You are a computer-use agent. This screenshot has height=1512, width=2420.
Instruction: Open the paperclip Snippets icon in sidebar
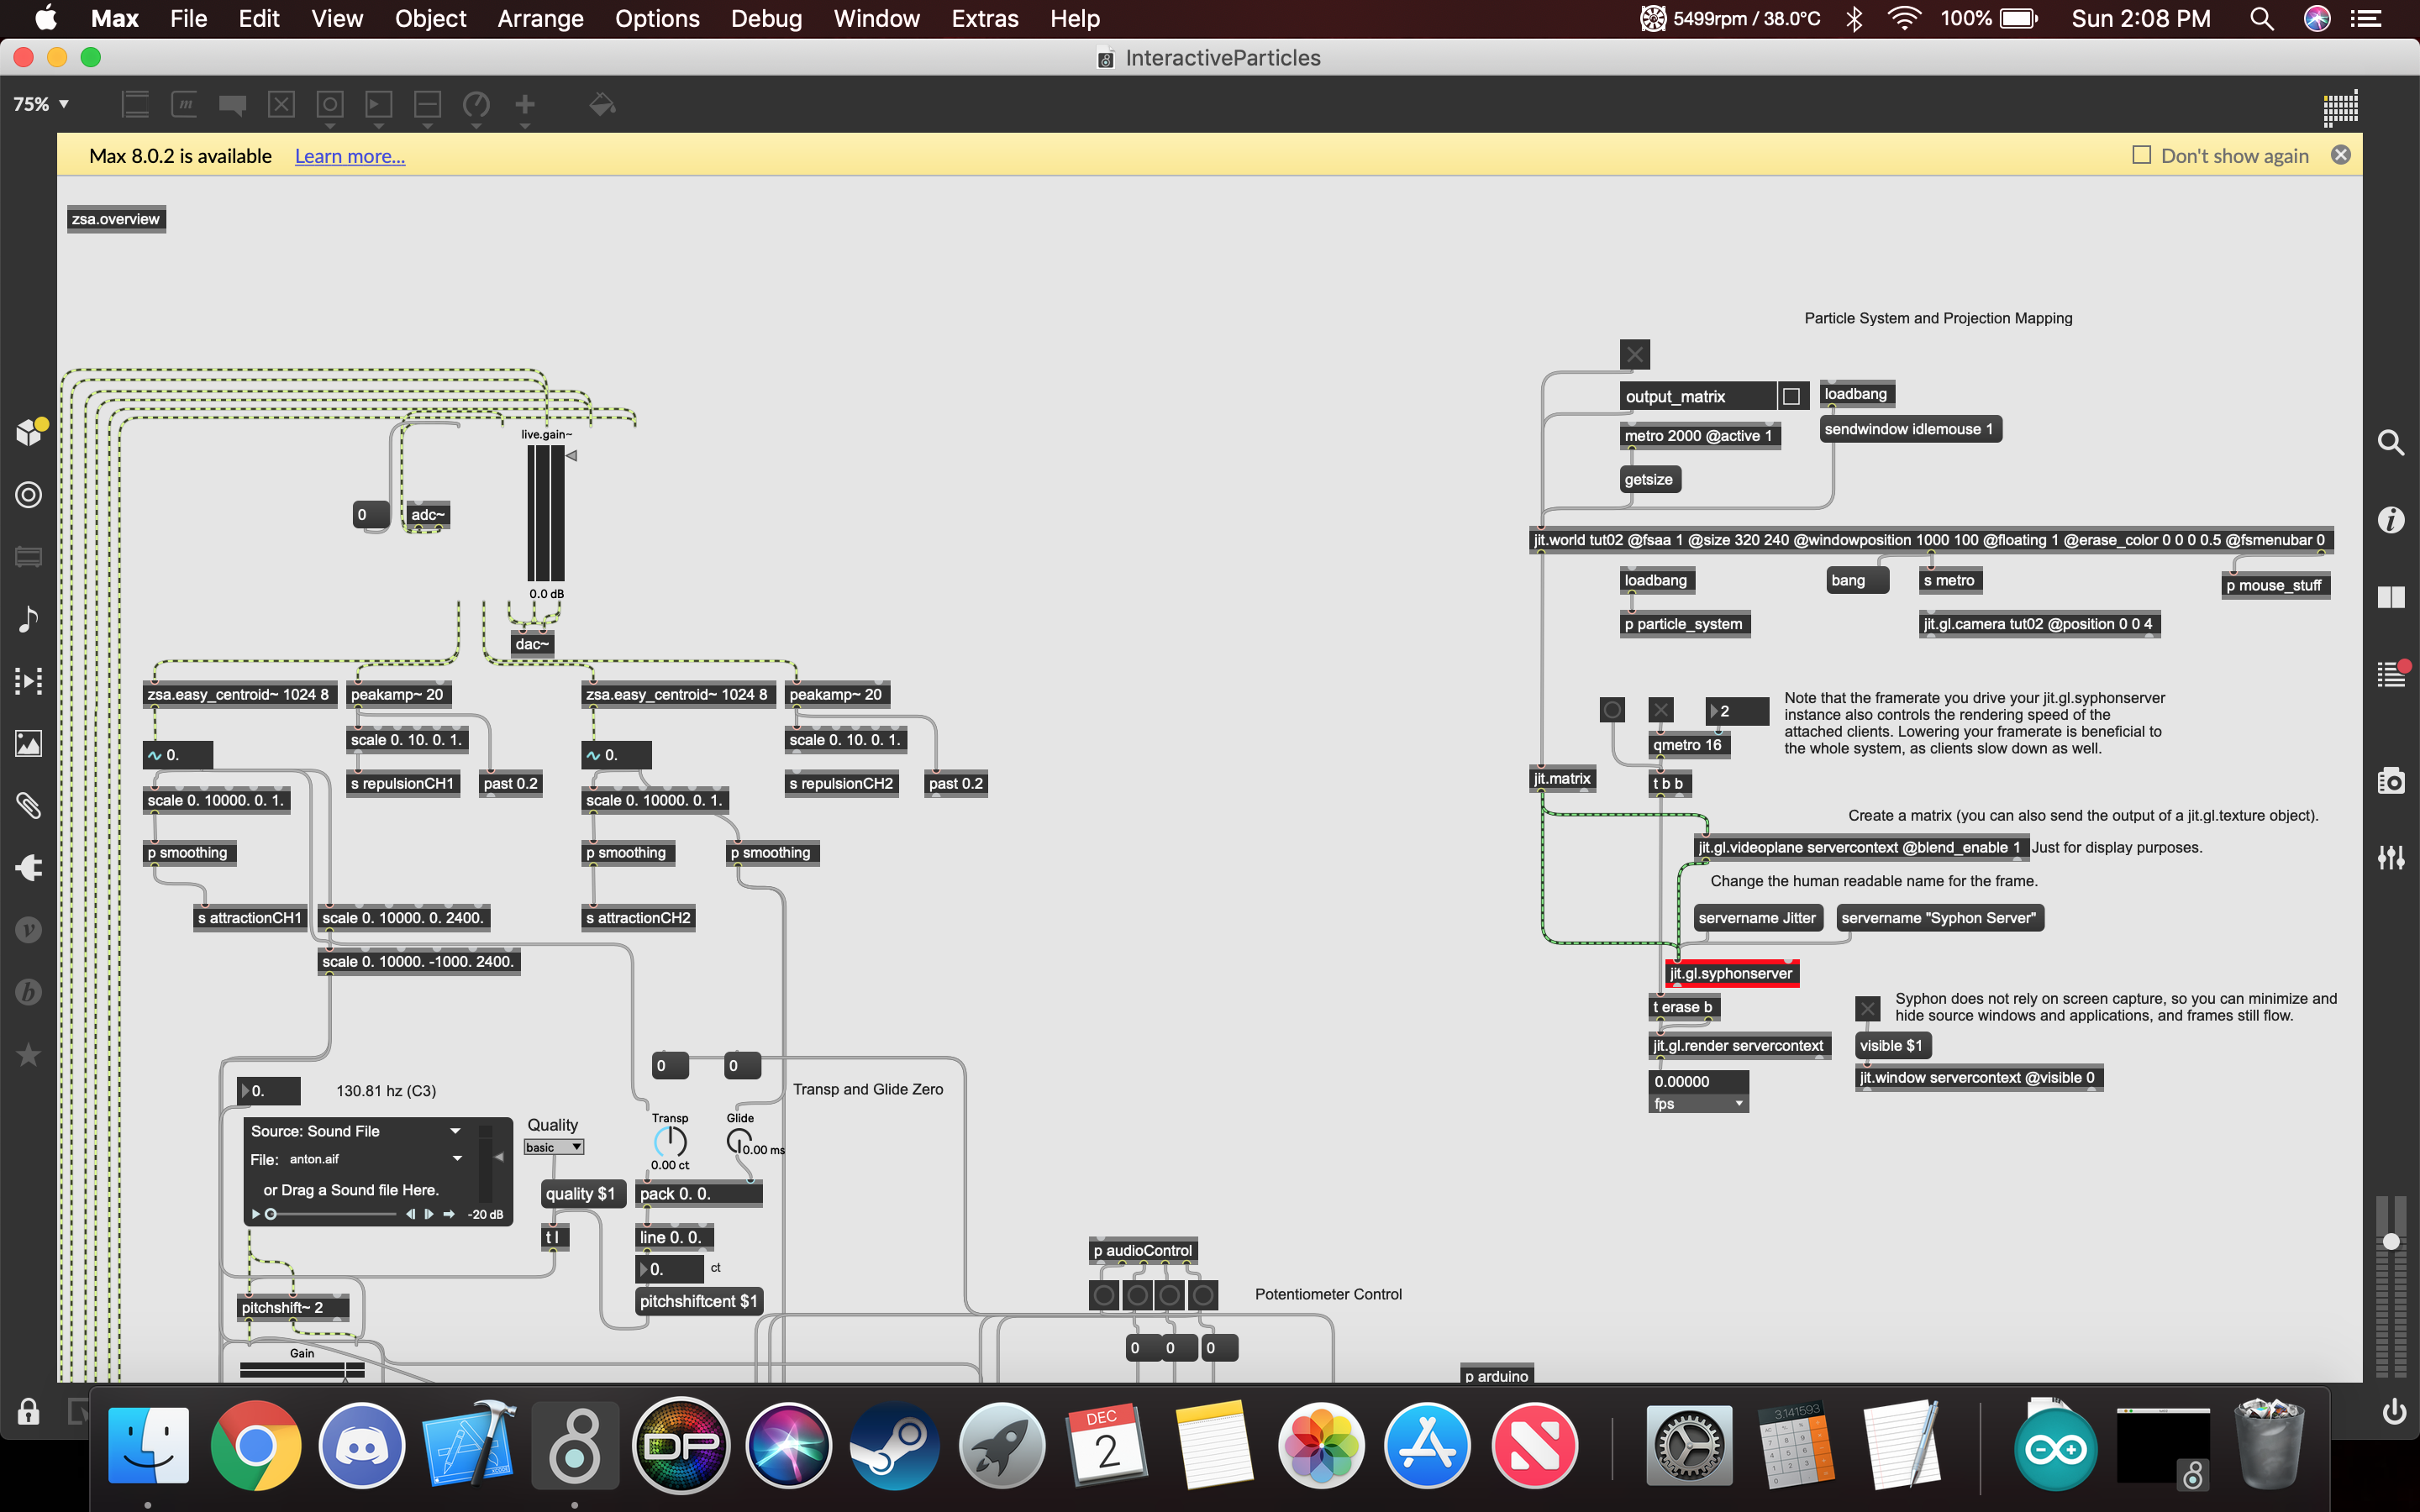28,805
